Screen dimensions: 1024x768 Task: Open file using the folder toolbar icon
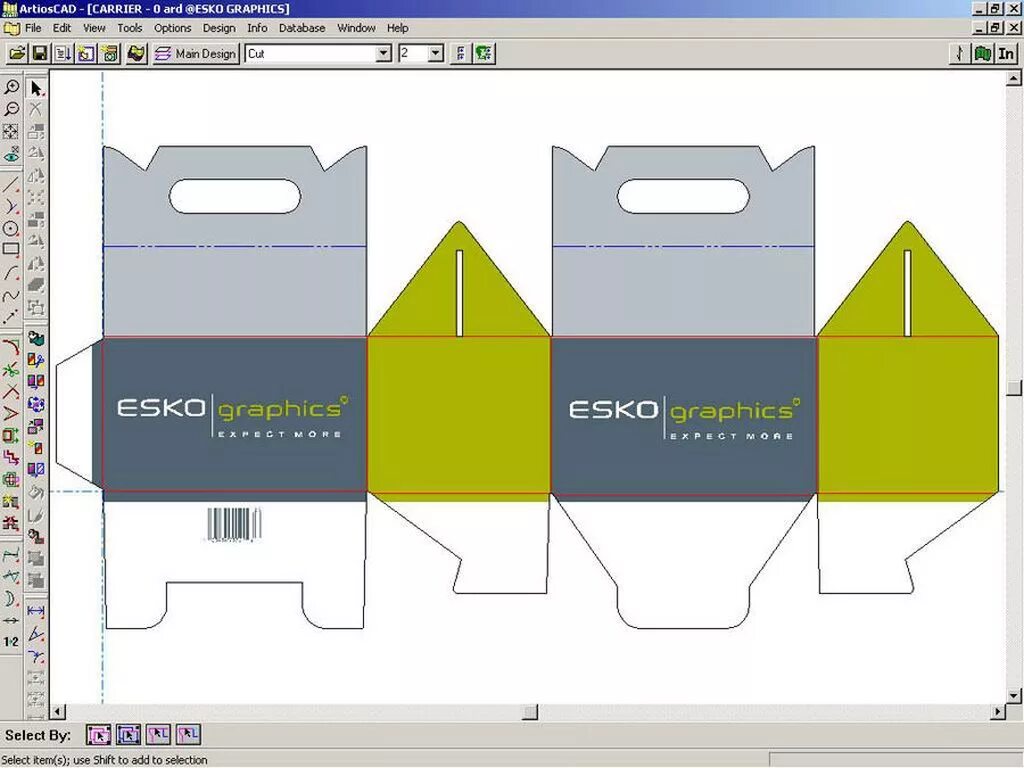[16, 54]
